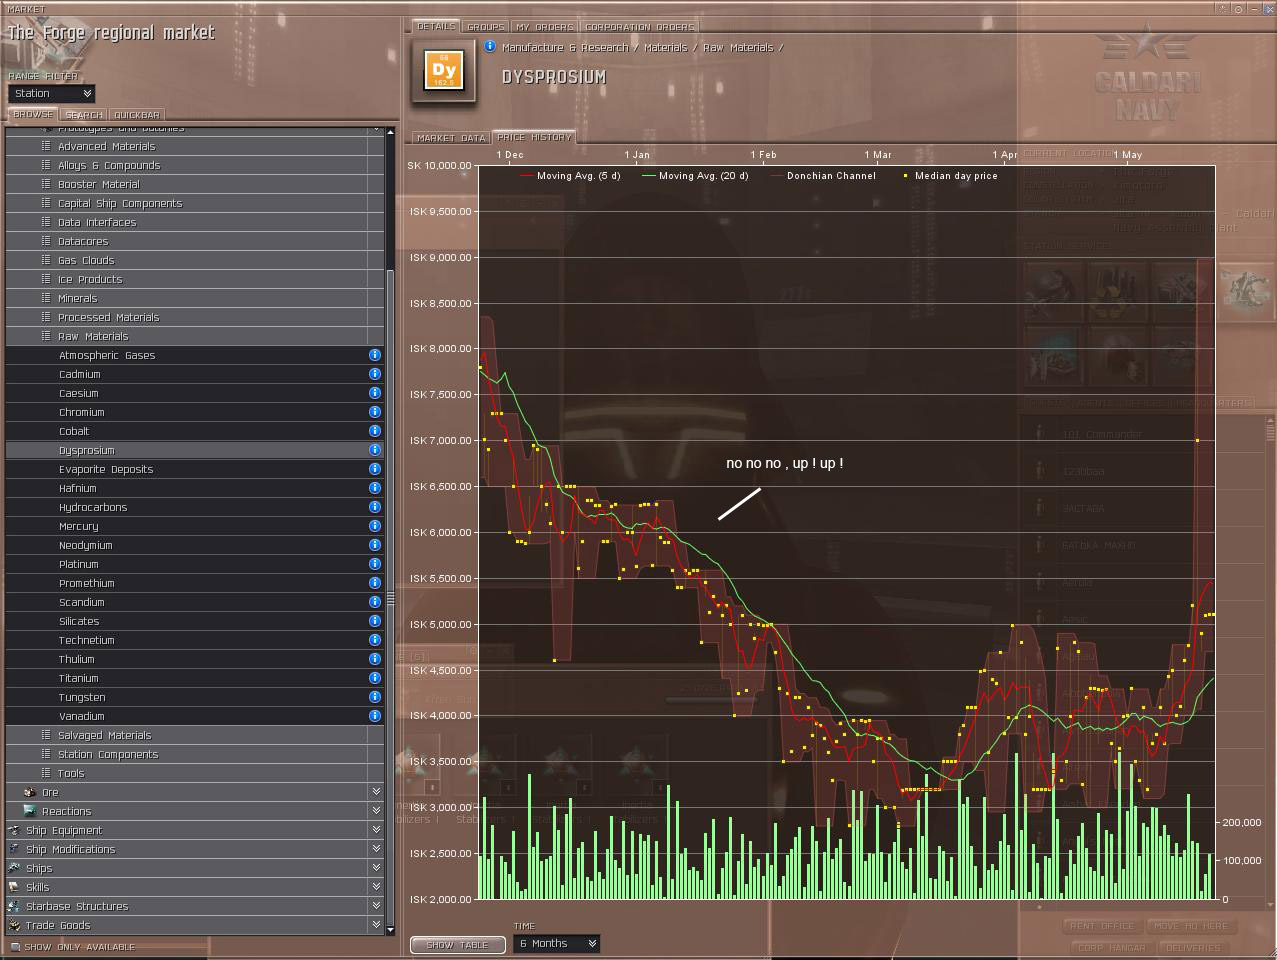Open info icon next to Scandium
1277x960 pixels.
pyautogui.click(x=375, y=602)
